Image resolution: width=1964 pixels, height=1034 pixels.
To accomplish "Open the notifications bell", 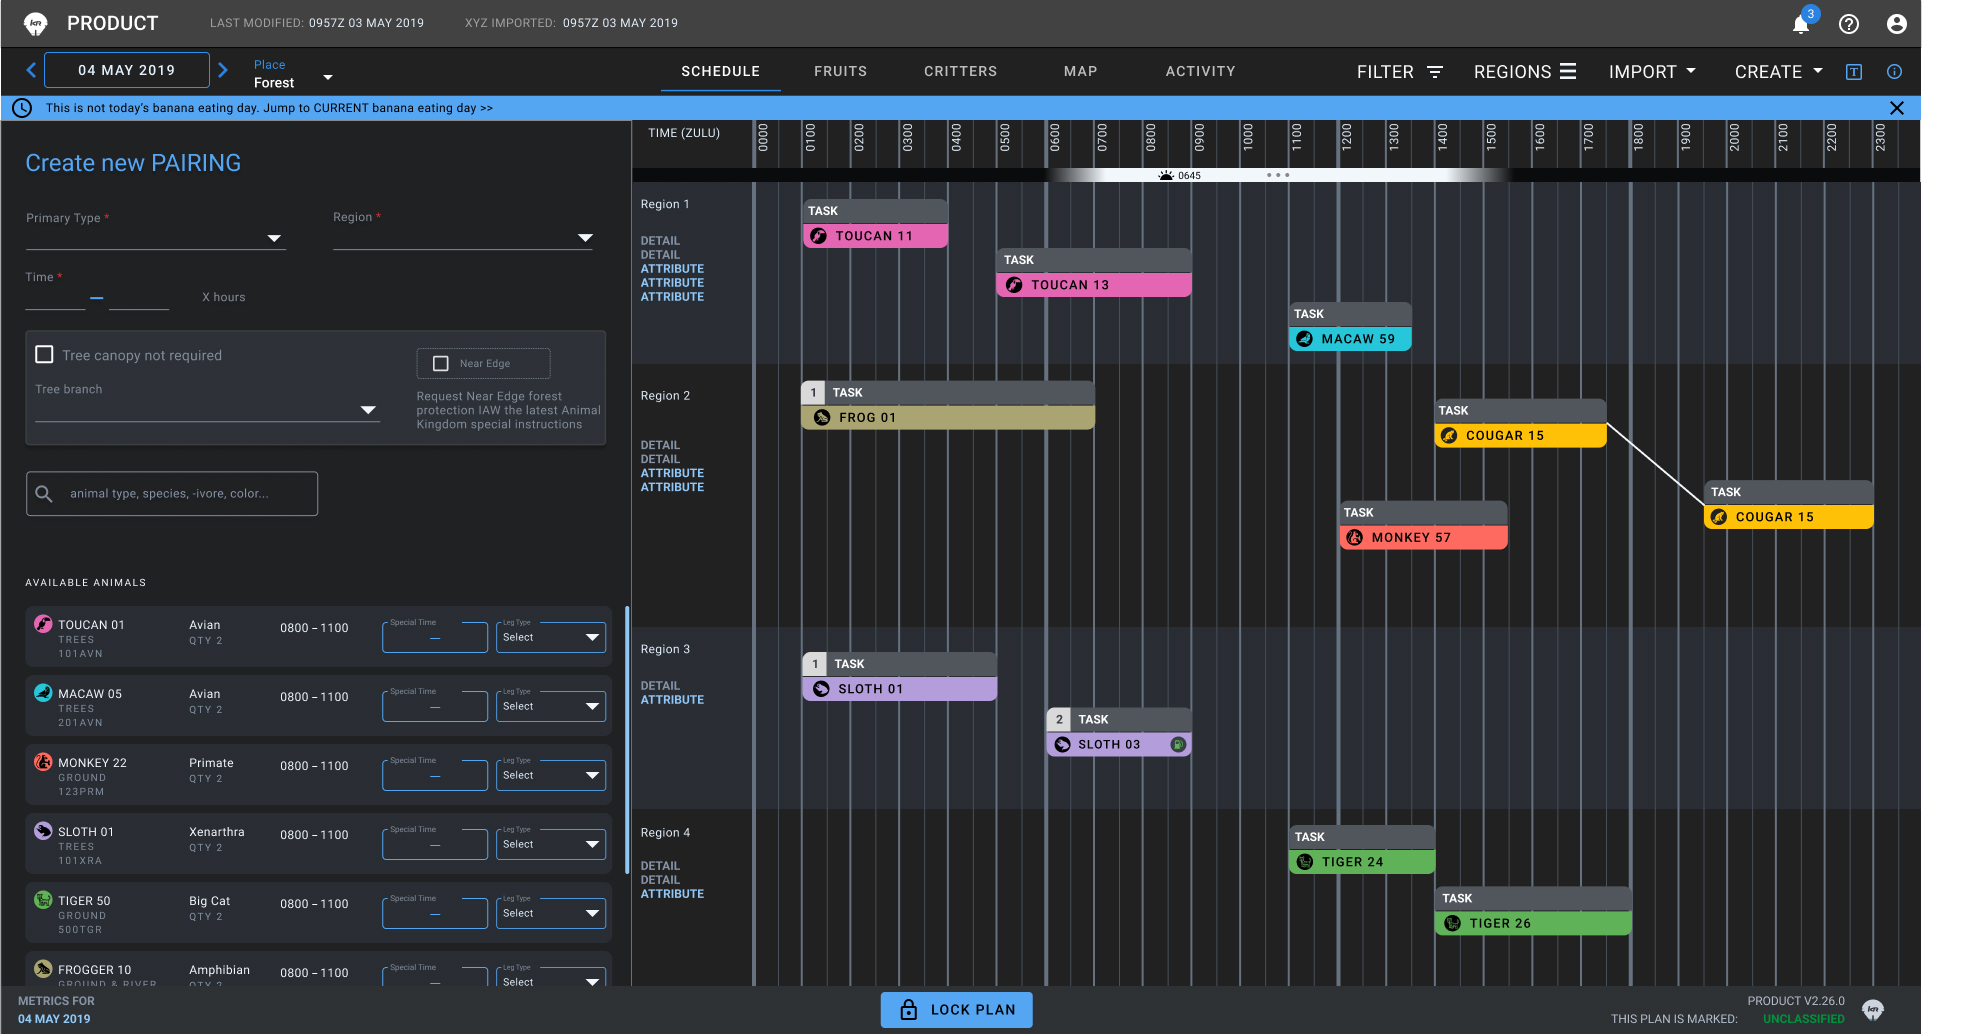I will coord(1801,24).
